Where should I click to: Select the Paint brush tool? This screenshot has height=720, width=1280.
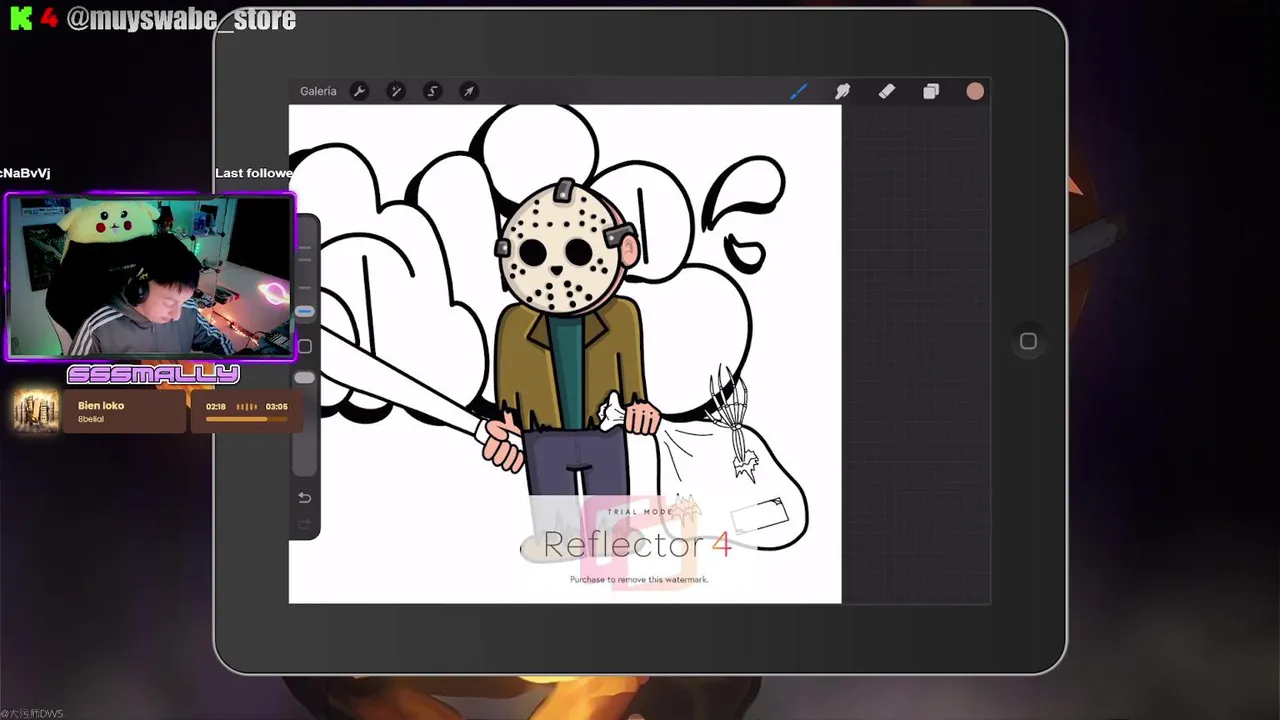pyautogui.click(x=798, y=91)
